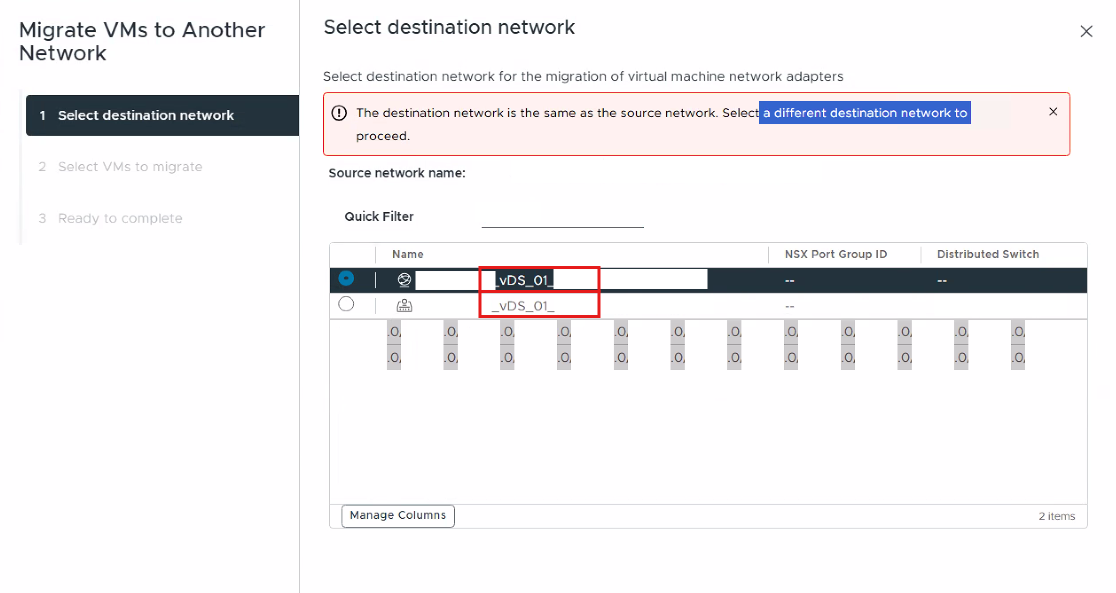This screenshot has height=593, width=1116.
Task: Sort by the Distributed Switch column header
Action: [x=988, y=254]
